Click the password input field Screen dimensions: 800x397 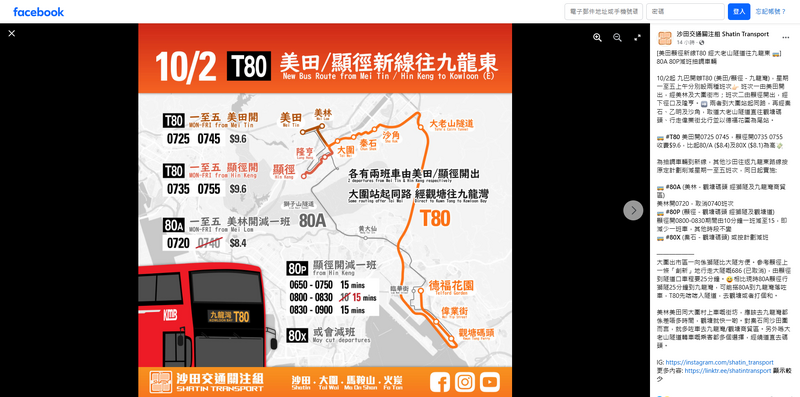685,12
